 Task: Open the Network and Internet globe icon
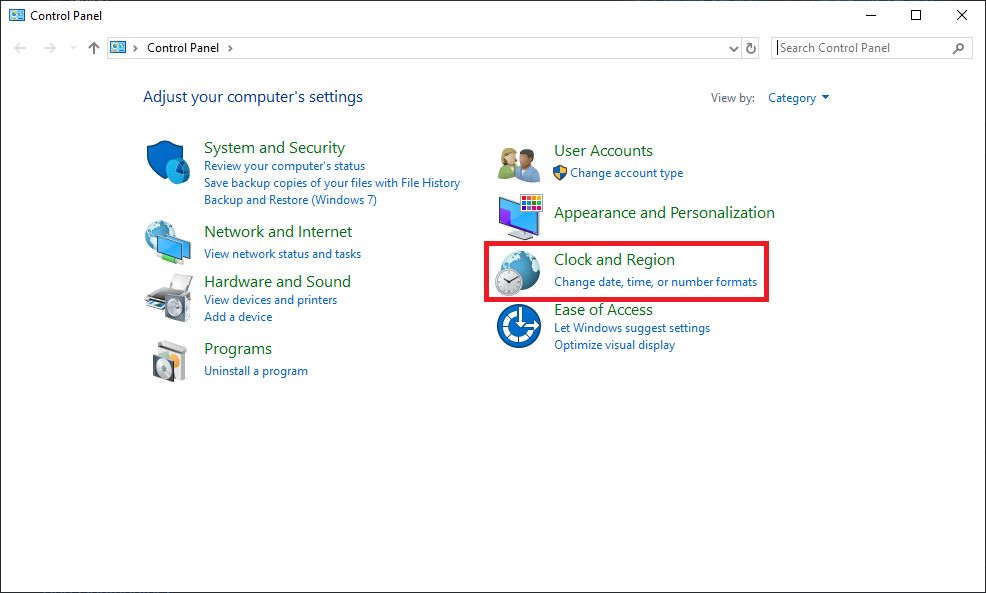168,240
